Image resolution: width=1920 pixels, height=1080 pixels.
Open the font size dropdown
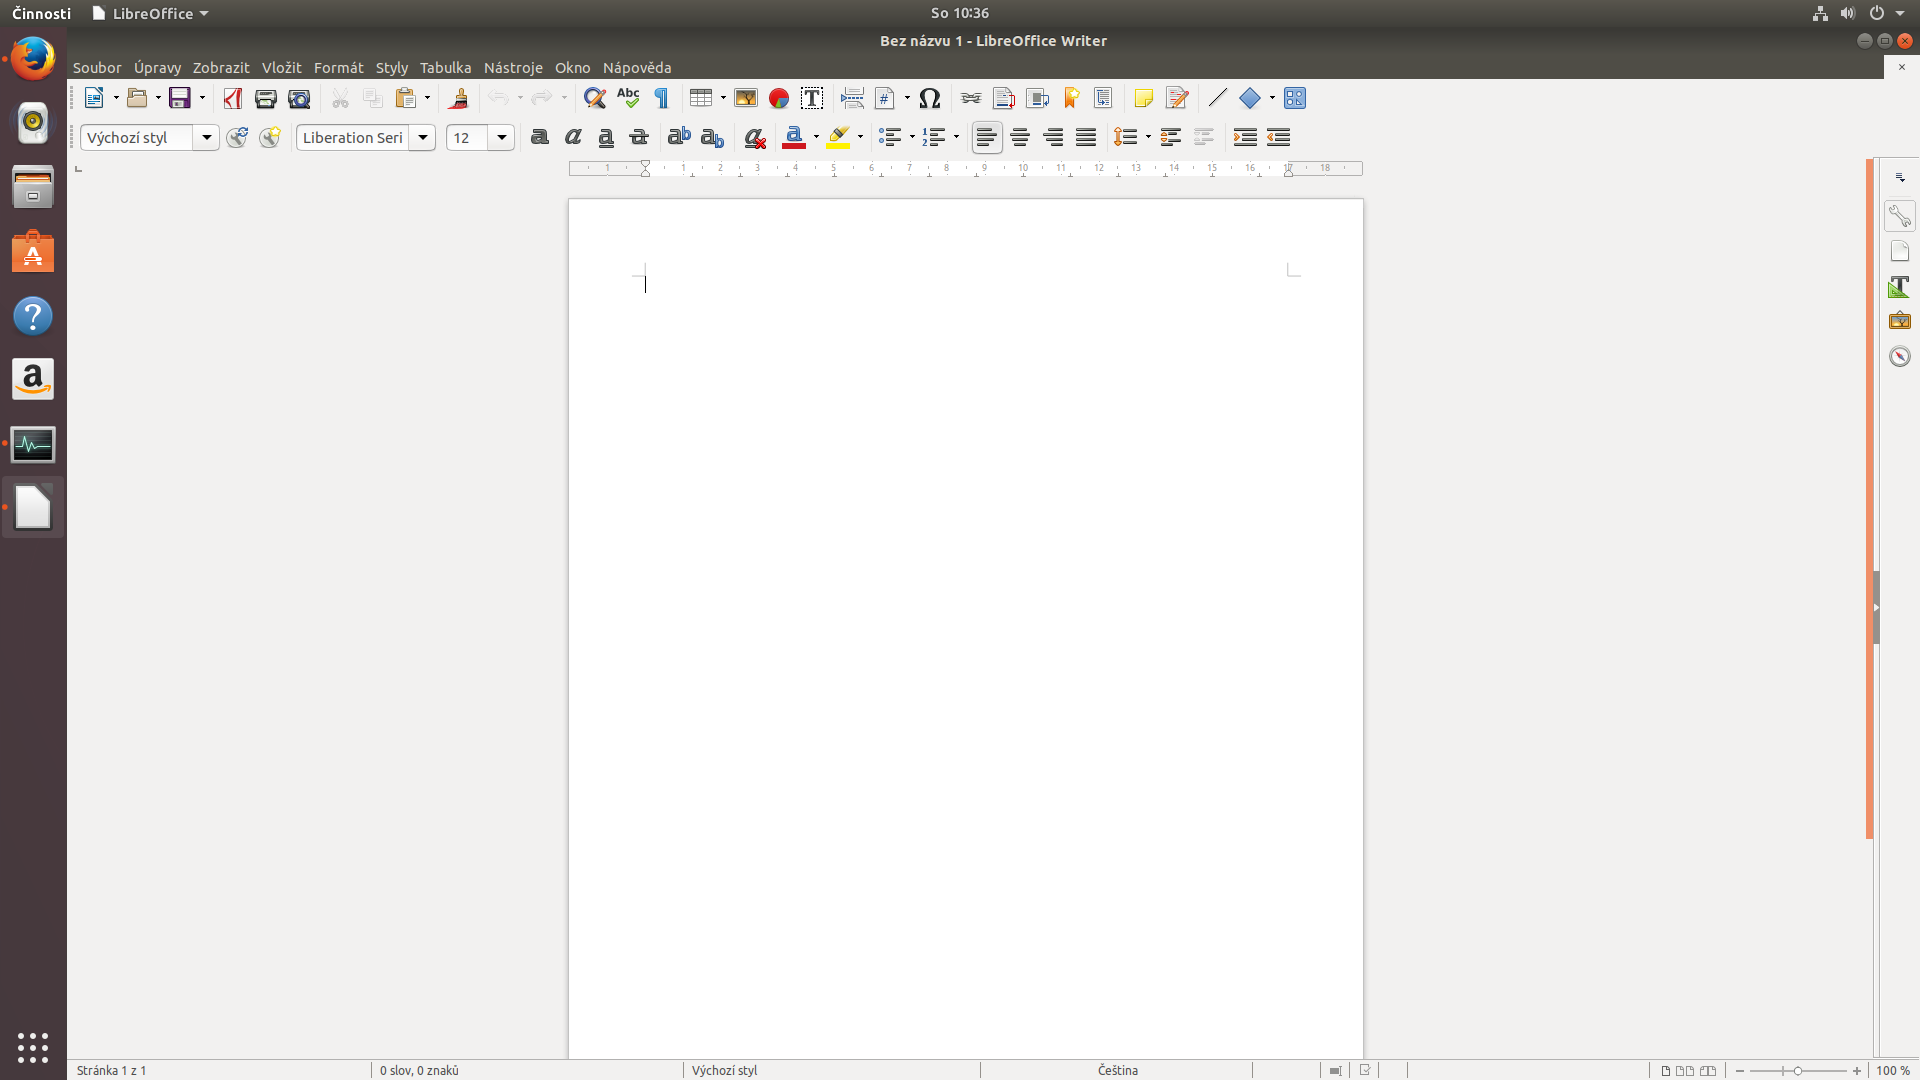[502, 137]
